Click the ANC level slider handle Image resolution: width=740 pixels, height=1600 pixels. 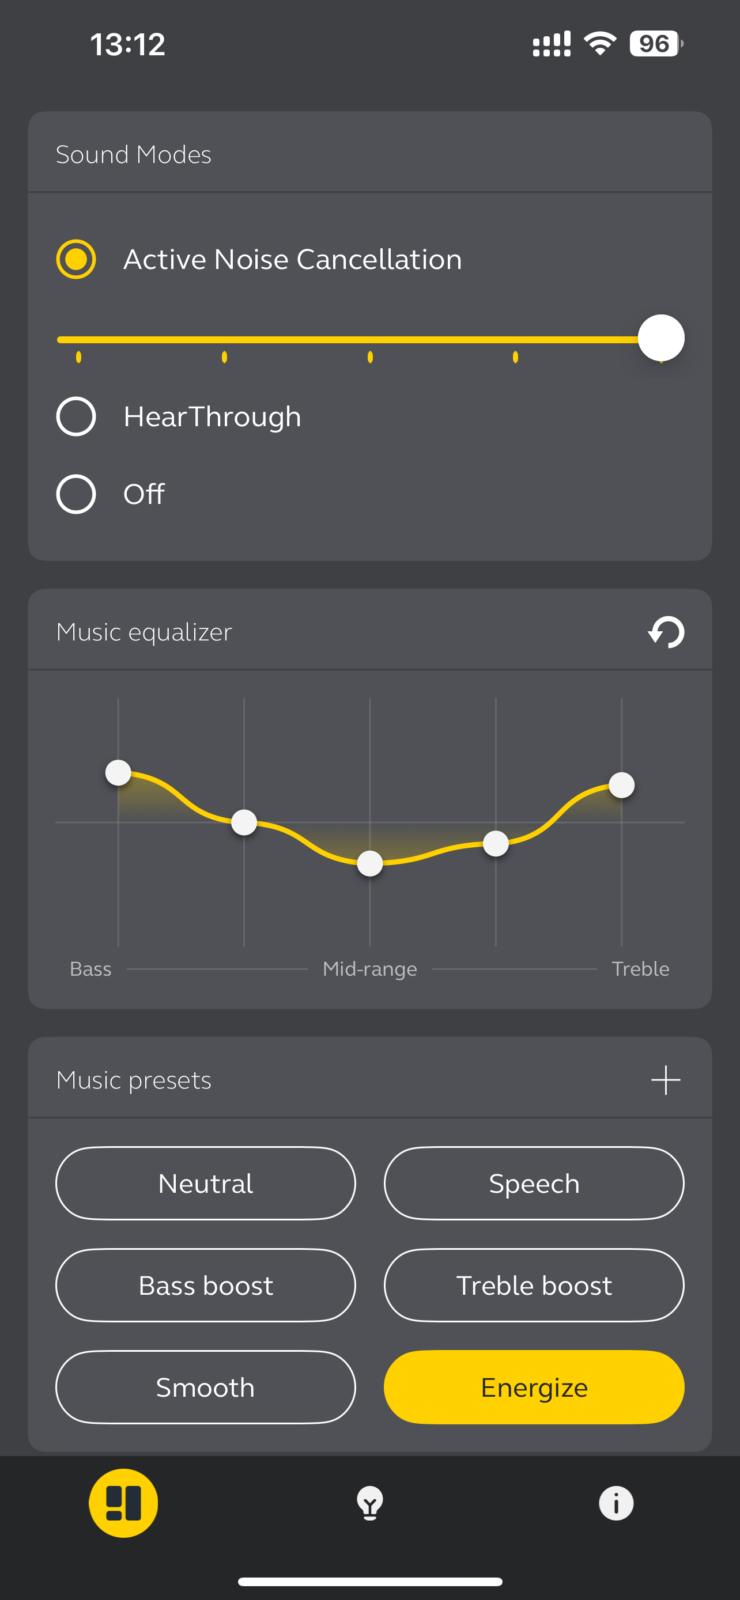pos(661,338)
